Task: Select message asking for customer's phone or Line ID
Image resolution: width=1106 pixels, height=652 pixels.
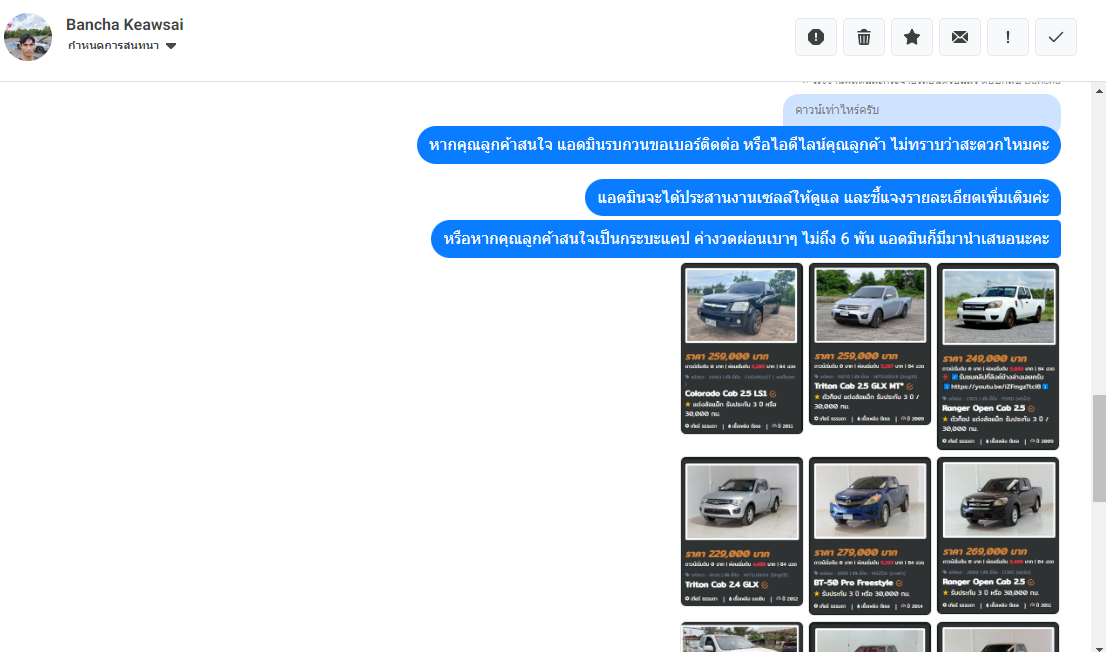Action: (739, 145)
